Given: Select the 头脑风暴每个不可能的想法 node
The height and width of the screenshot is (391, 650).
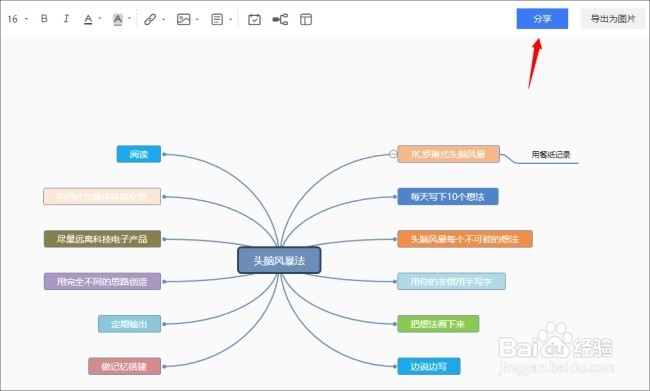Looking at the screenshot, I should point(465,239).
